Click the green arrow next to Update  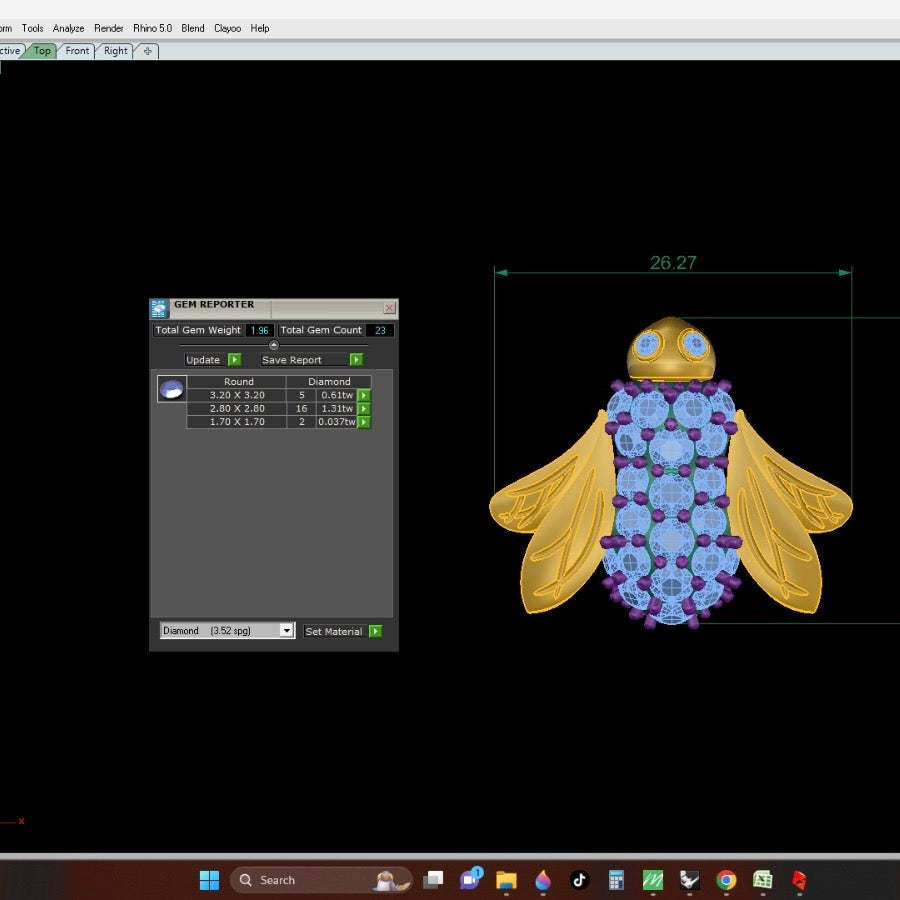pos(234,360)
